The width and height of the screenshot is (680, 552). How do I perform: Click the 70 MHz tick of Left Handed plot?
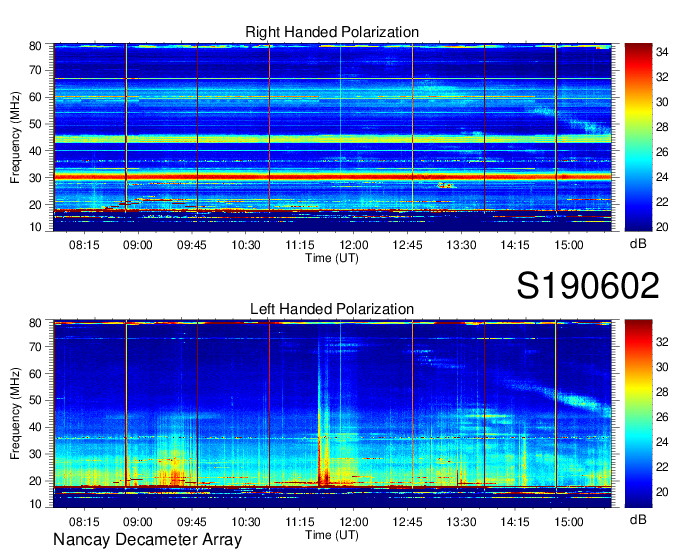[35, 346]
